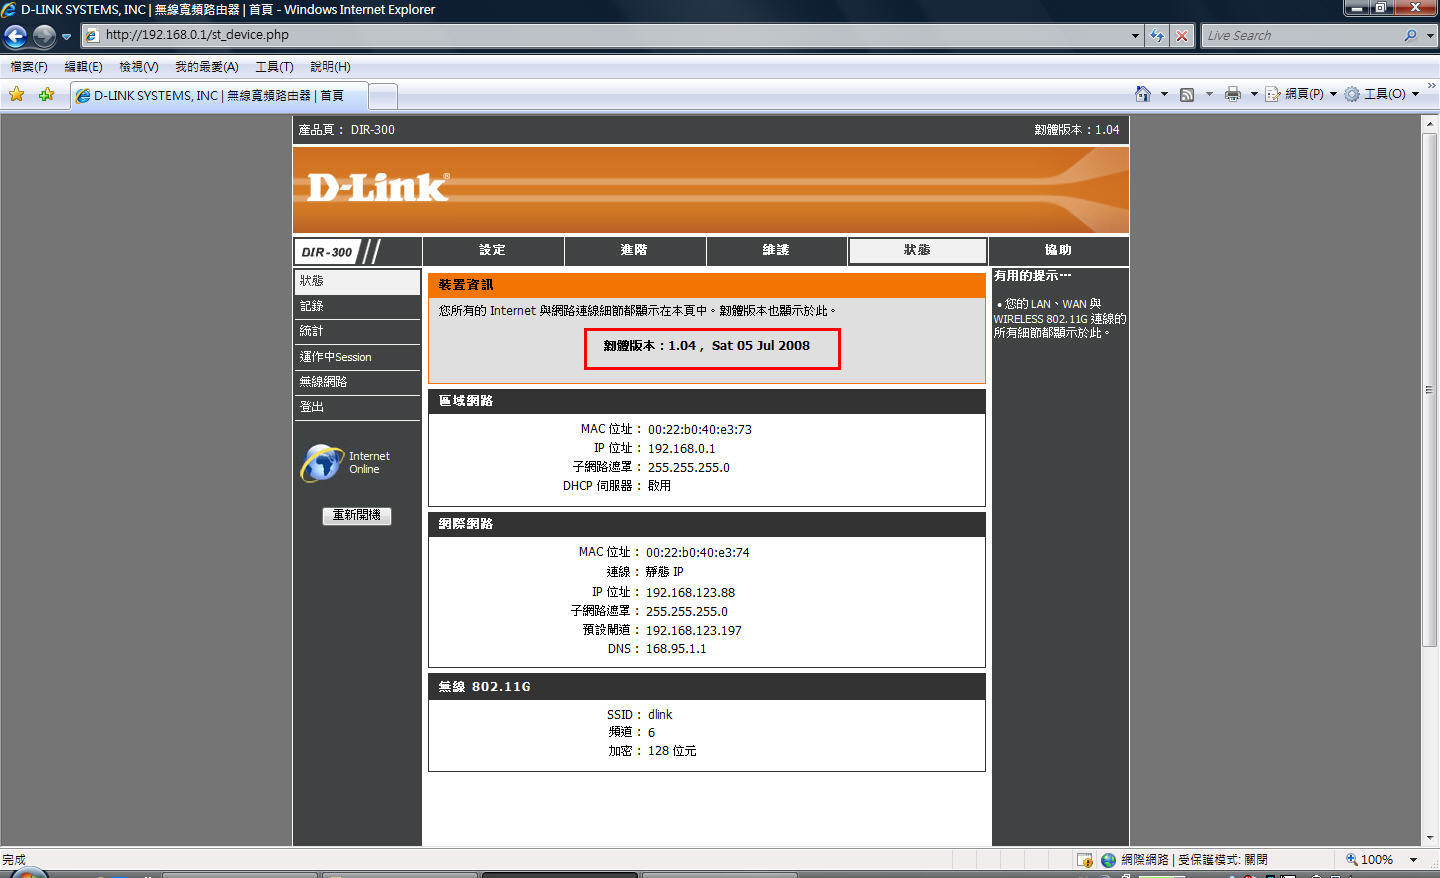
Task: Click the Print icon
Action: coord(1232,94)
